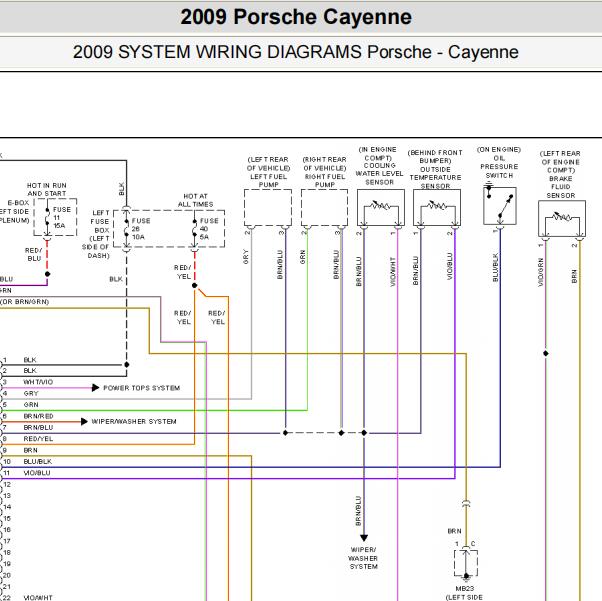Screen dimensions: 602x601
Task: Select the "FUSE 40 5A" text
Action: click(209, 229)
